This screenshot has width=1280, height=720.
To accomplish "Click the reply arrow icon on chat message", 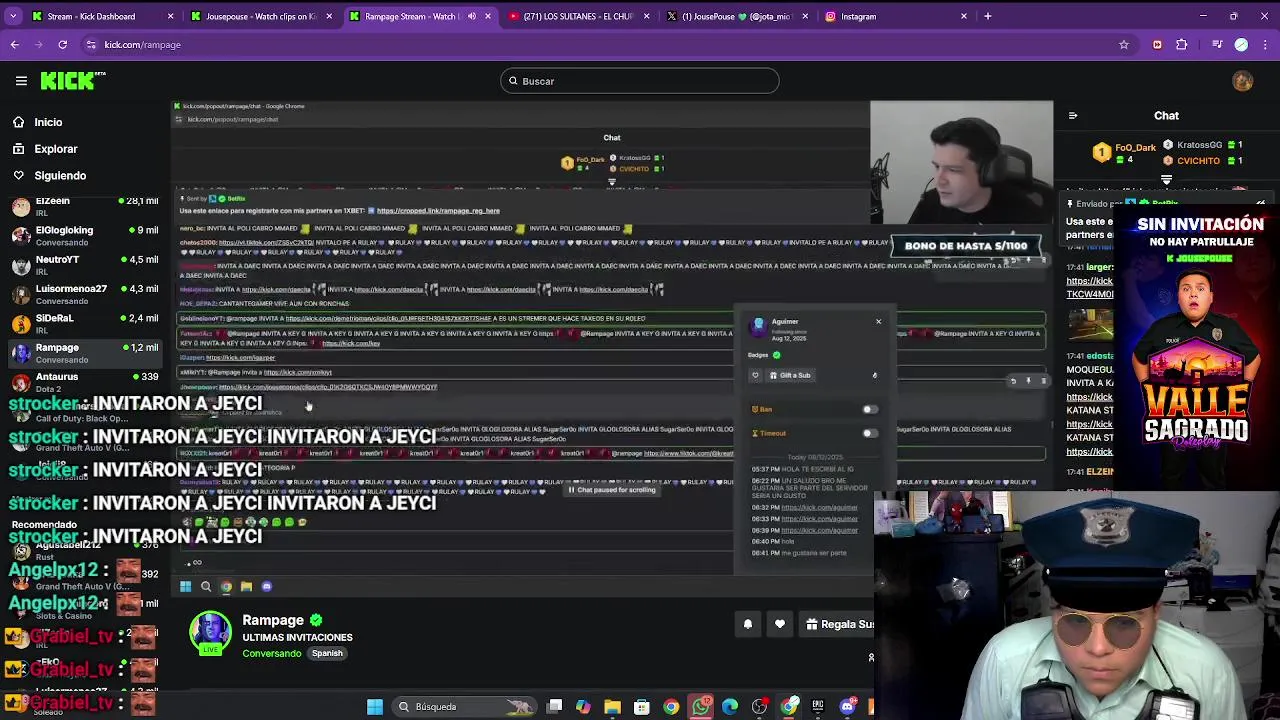I will (x=1013, y=381).
